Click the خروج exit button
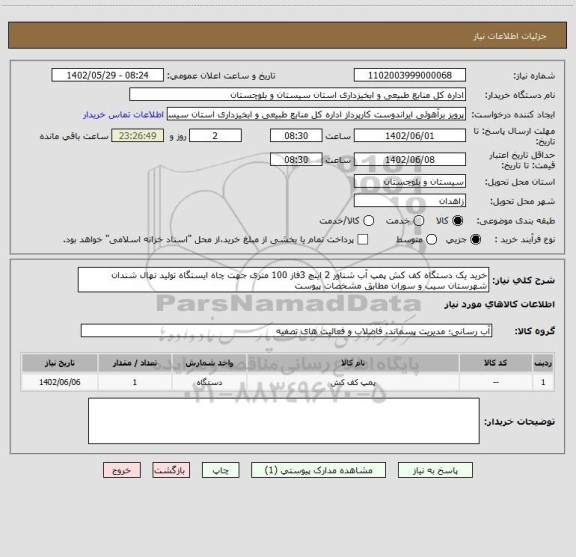Image resolution: width=576 pixels, height=557 pixels. [x=122, y=470]
